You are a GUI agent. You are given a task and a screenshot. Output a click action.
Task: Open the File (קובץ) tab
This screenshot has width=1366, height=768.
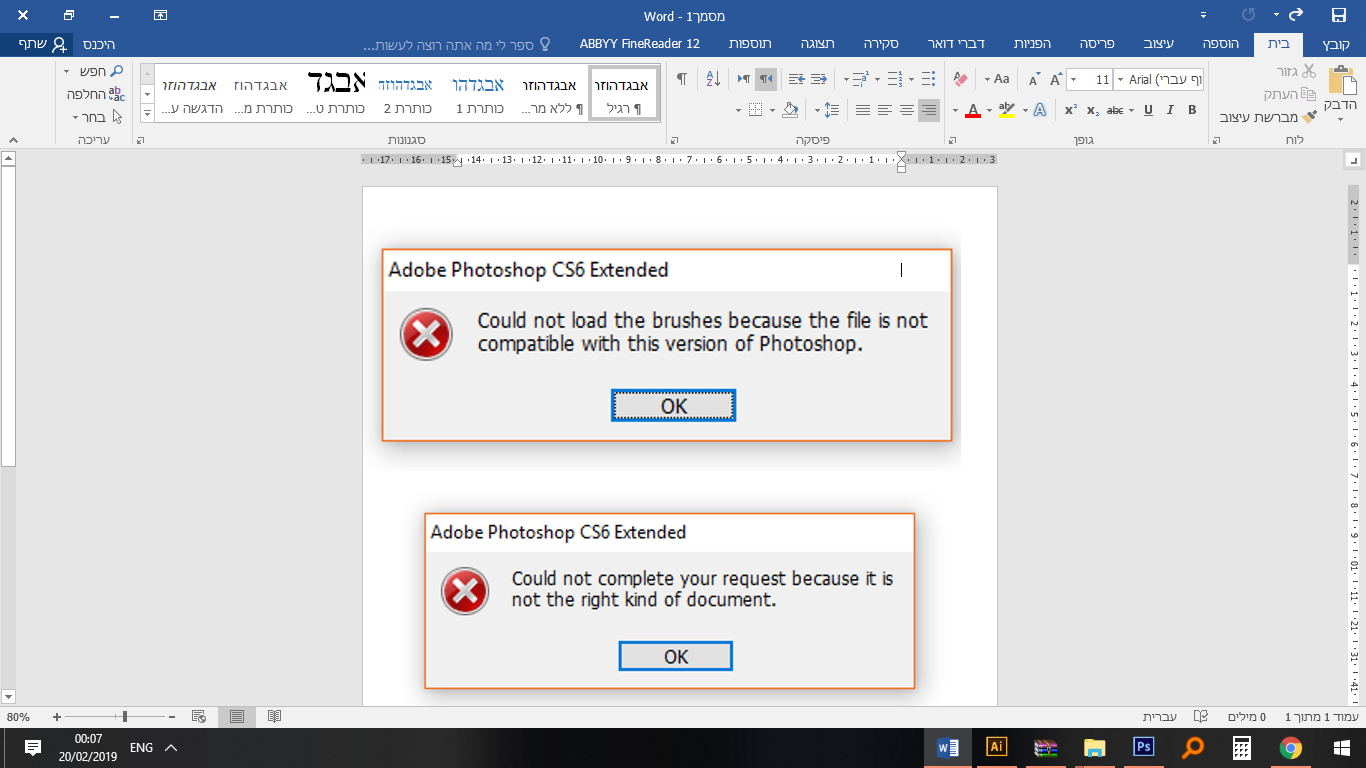pos(1337,44)
